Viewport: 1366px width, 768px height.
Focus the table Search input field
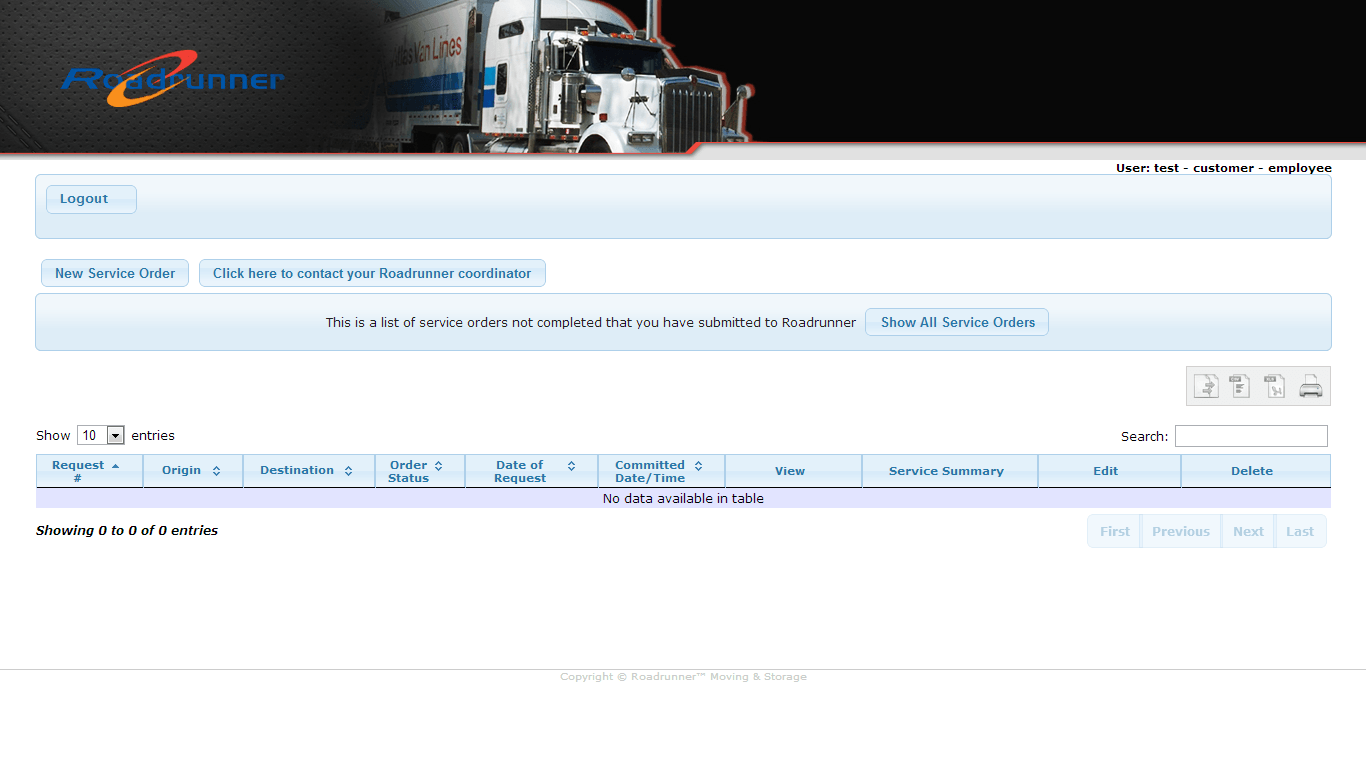coord(1250,436)
